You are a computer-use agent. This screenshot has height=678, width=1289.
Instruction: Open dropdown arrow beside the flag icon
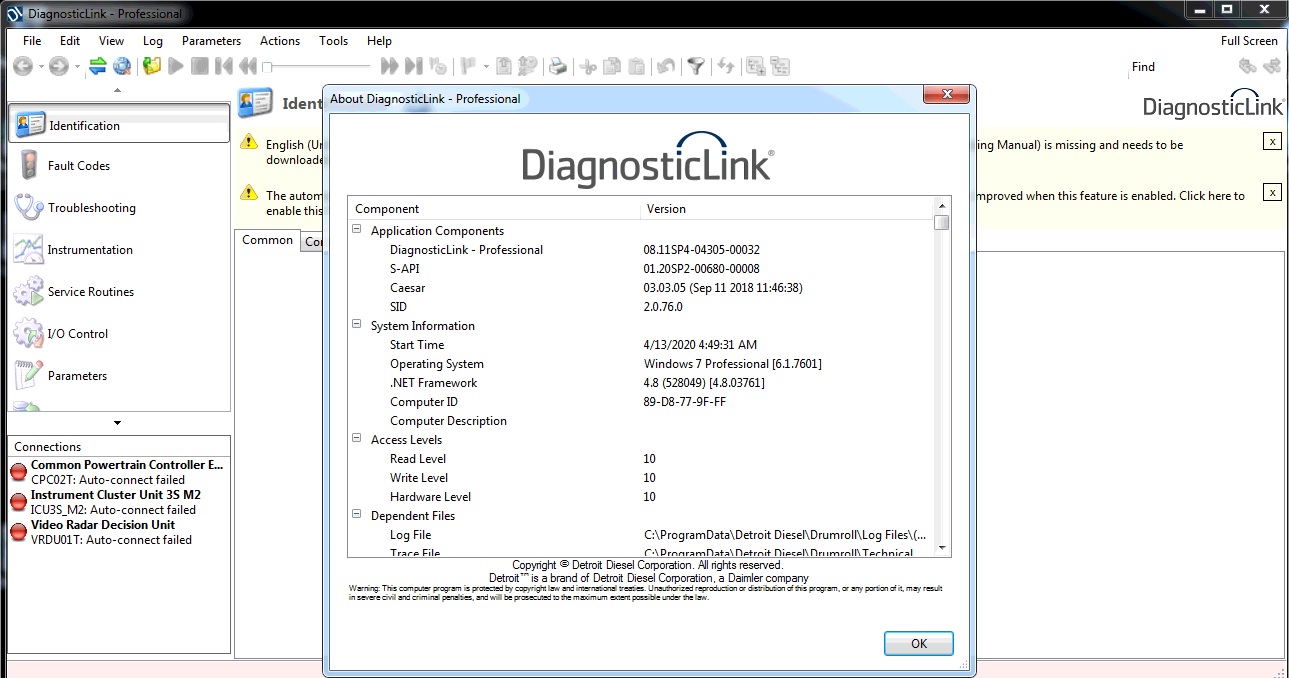point(486,67)
